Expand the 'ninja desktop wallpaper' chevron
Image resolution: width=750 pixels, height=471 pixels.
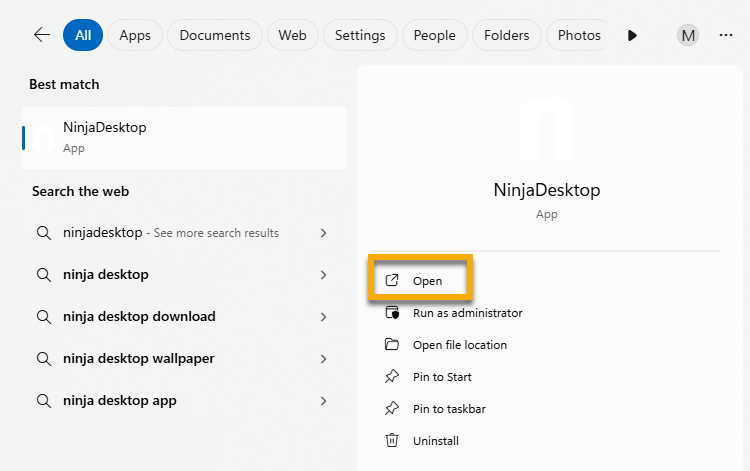pos(323,359)
